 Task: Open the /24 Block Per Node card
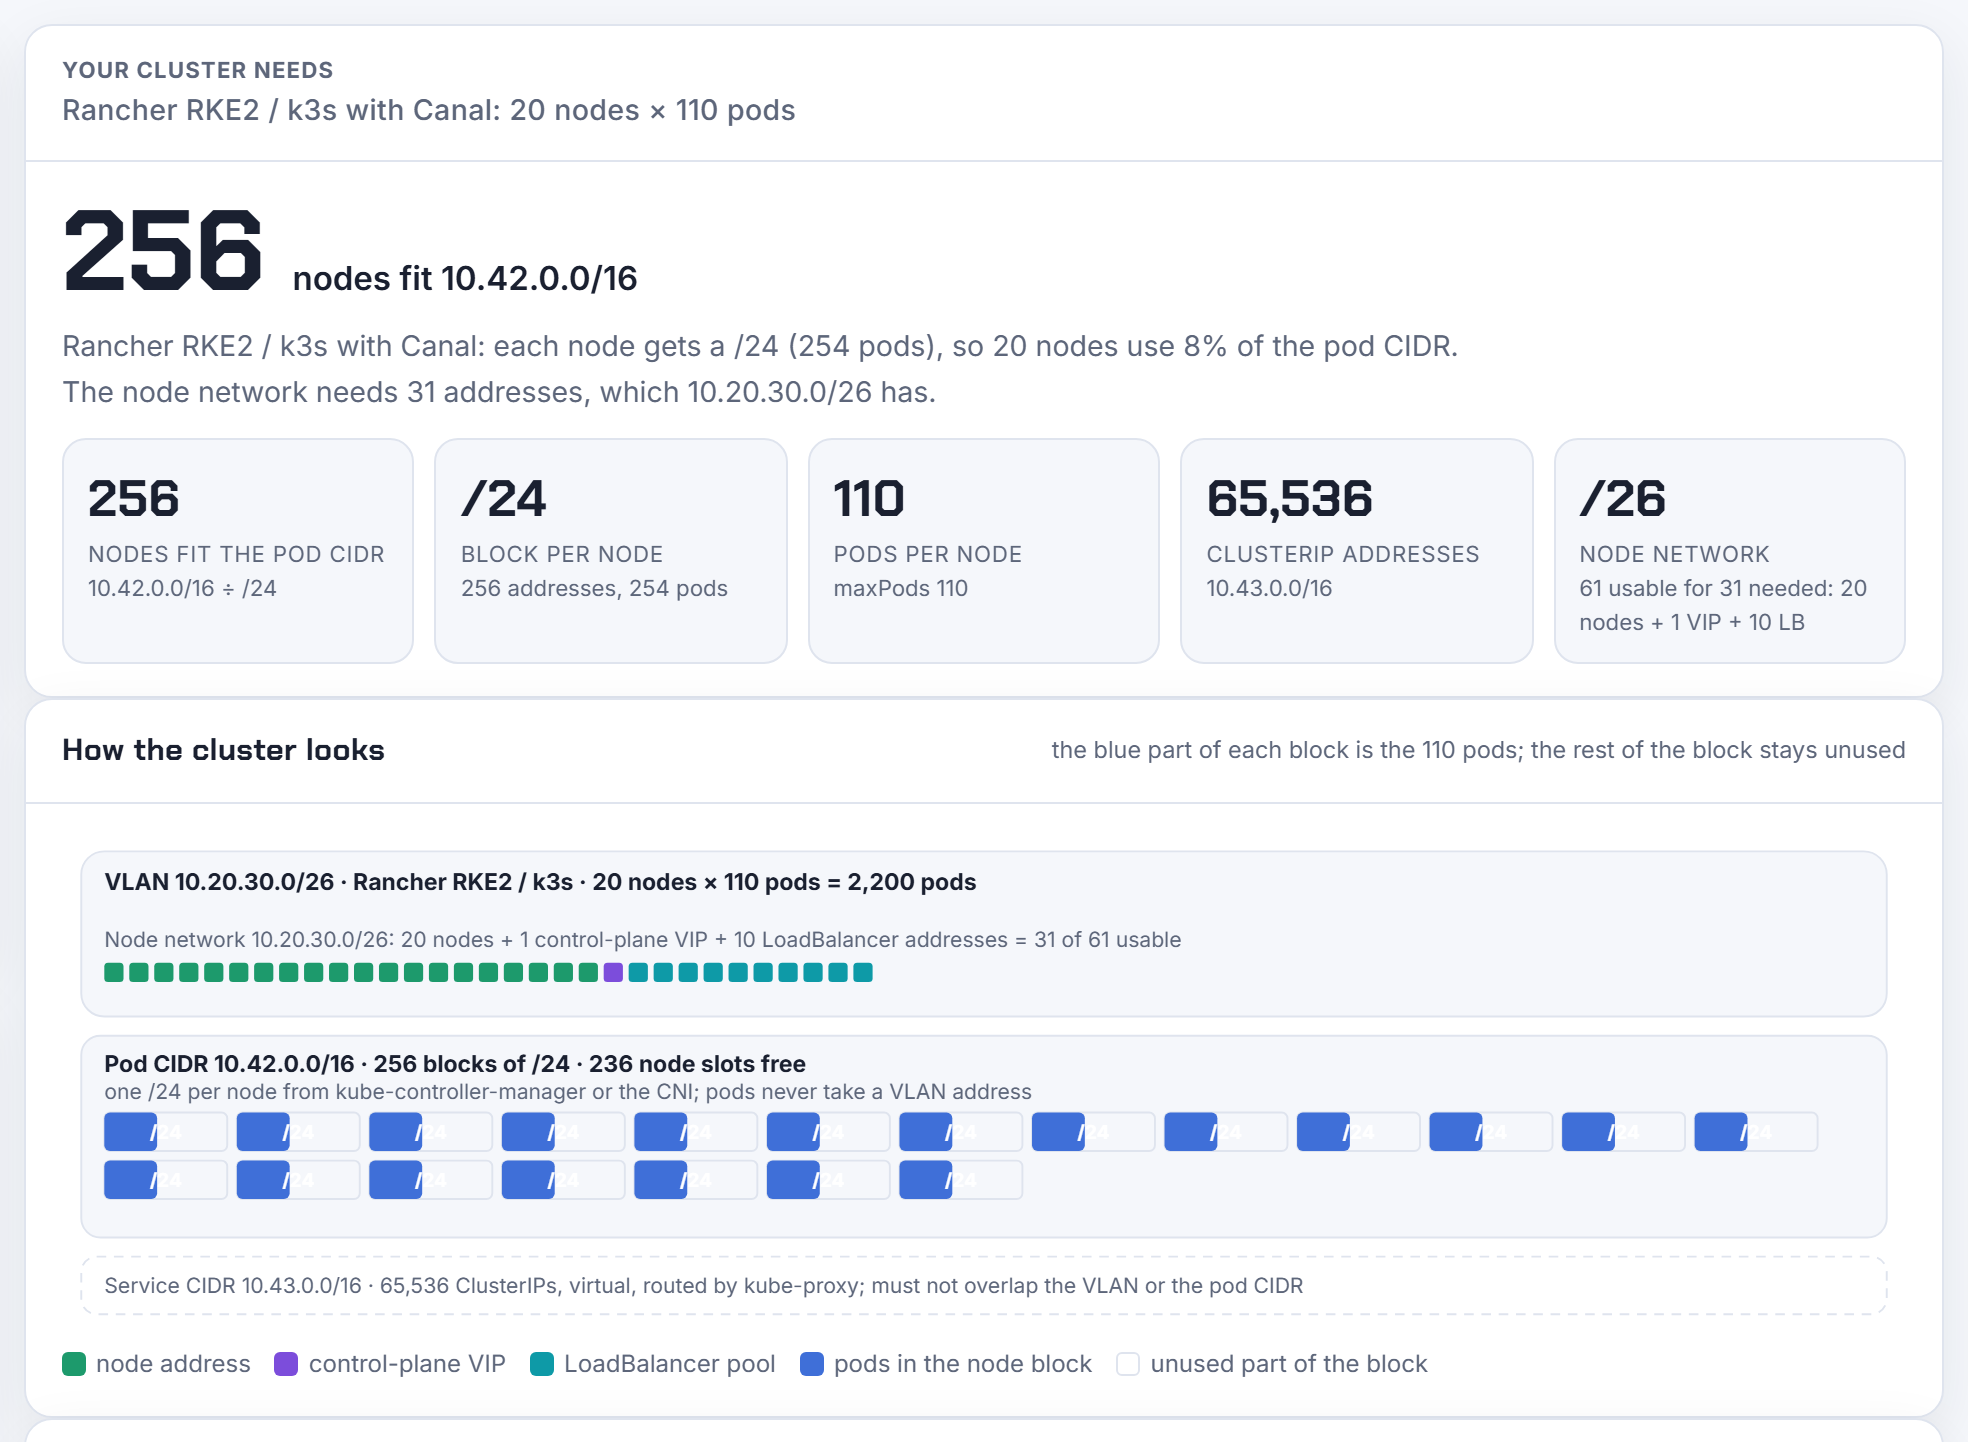tap(611, 551)
